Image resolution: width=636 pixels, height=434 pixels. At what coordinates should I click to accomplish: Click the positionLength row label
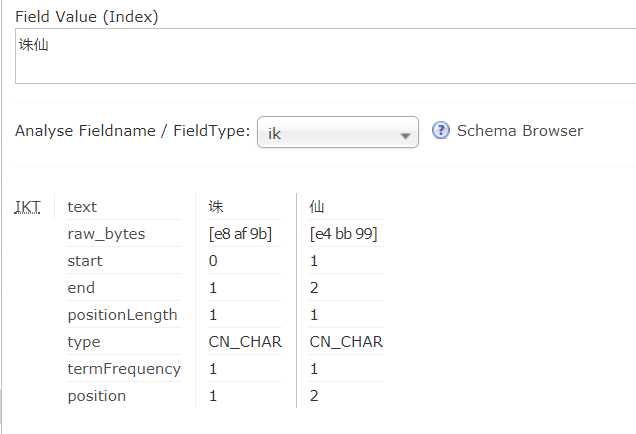tap(122, 315)
